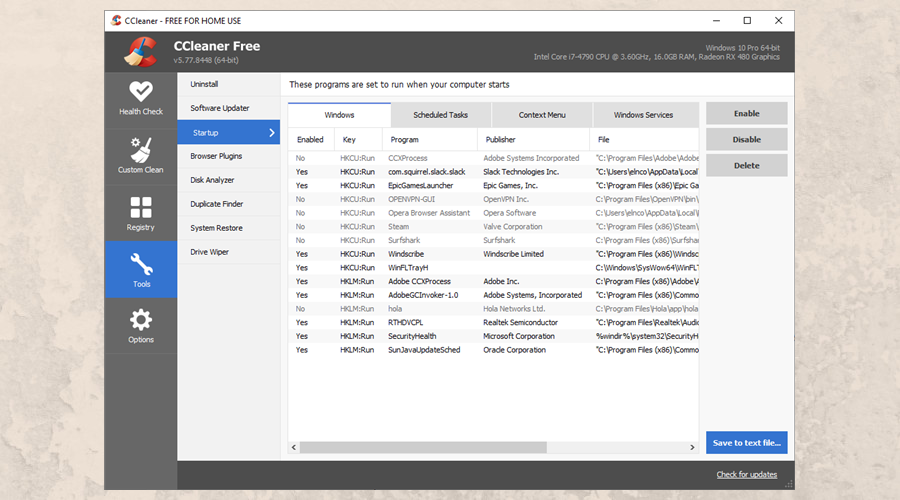The image size is (900, 500).
Task: Select the OPENVPN-GUI entry
Action: pos(494,199)
